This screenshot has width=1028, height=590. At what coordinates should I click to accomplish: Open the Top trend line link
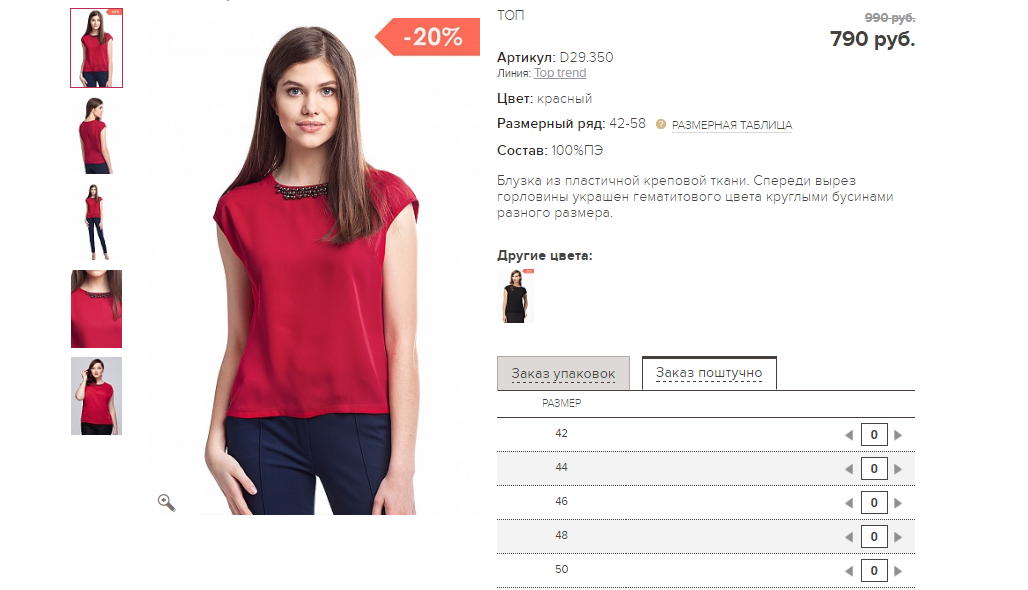(560, 73)
